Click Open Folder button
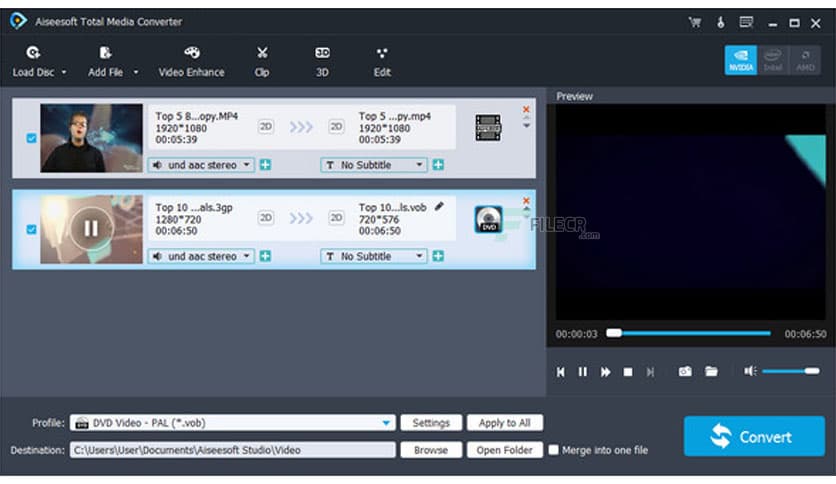The image size is (836, 484). tap(504, 450)
